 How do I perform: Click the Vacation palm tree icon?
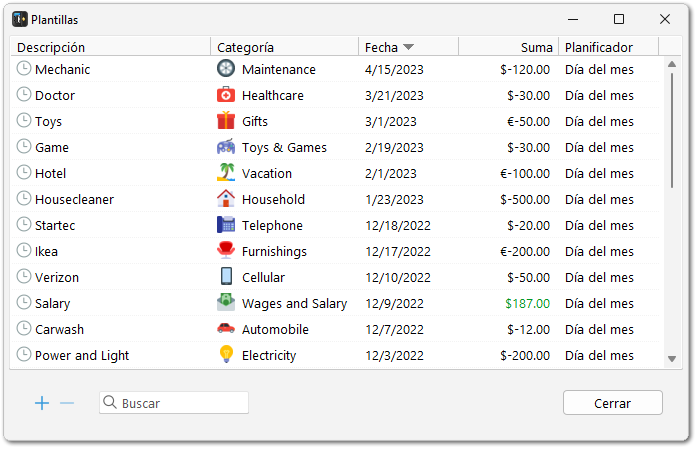coord(226,172)
